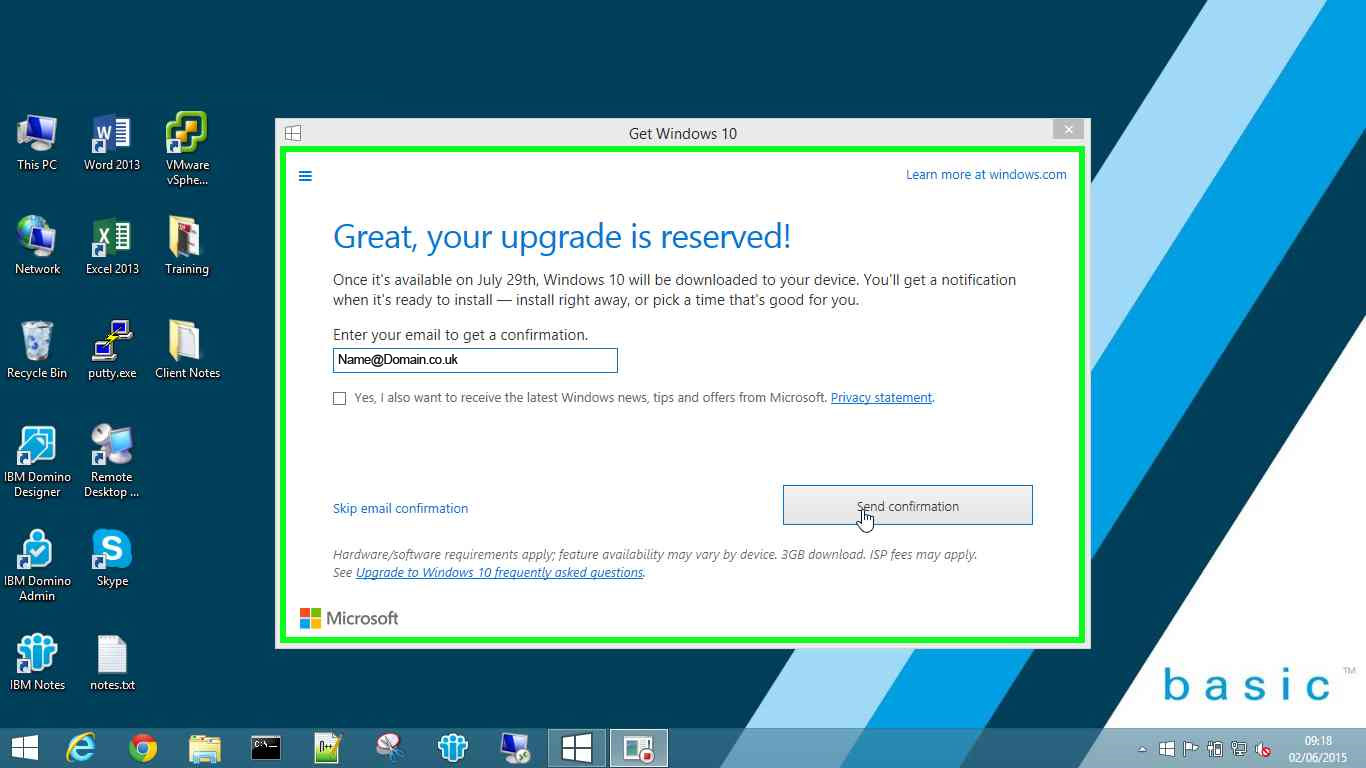Open the Privacy statement link

click(881, 397)
